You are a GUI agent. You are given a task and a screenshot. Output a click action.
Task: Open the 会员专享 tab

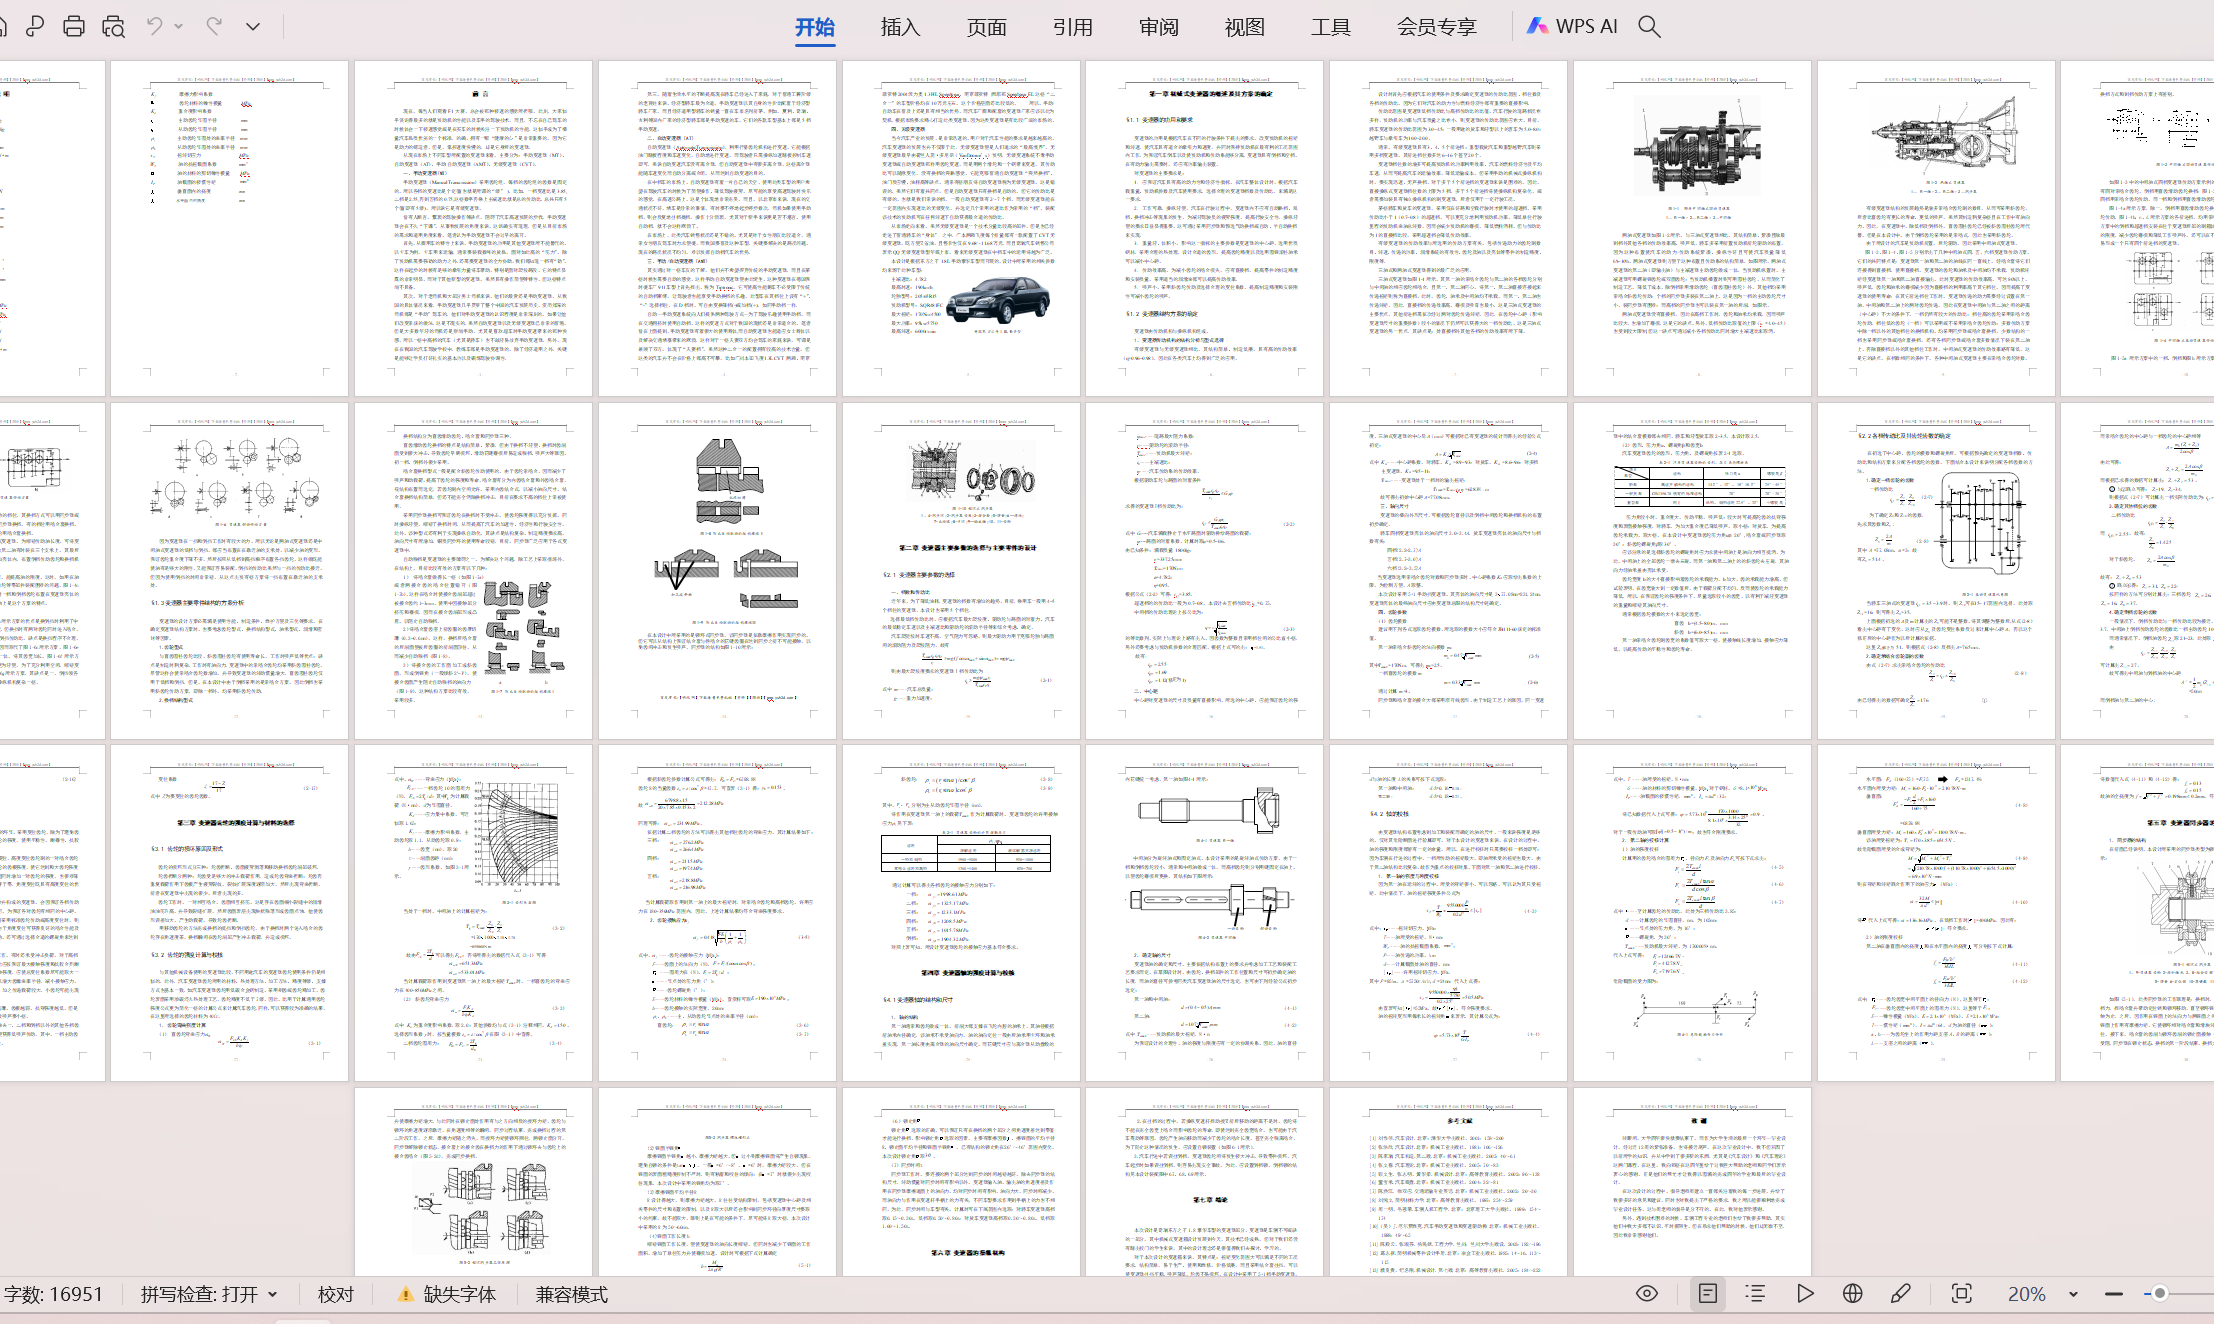tap(1437, 27)
